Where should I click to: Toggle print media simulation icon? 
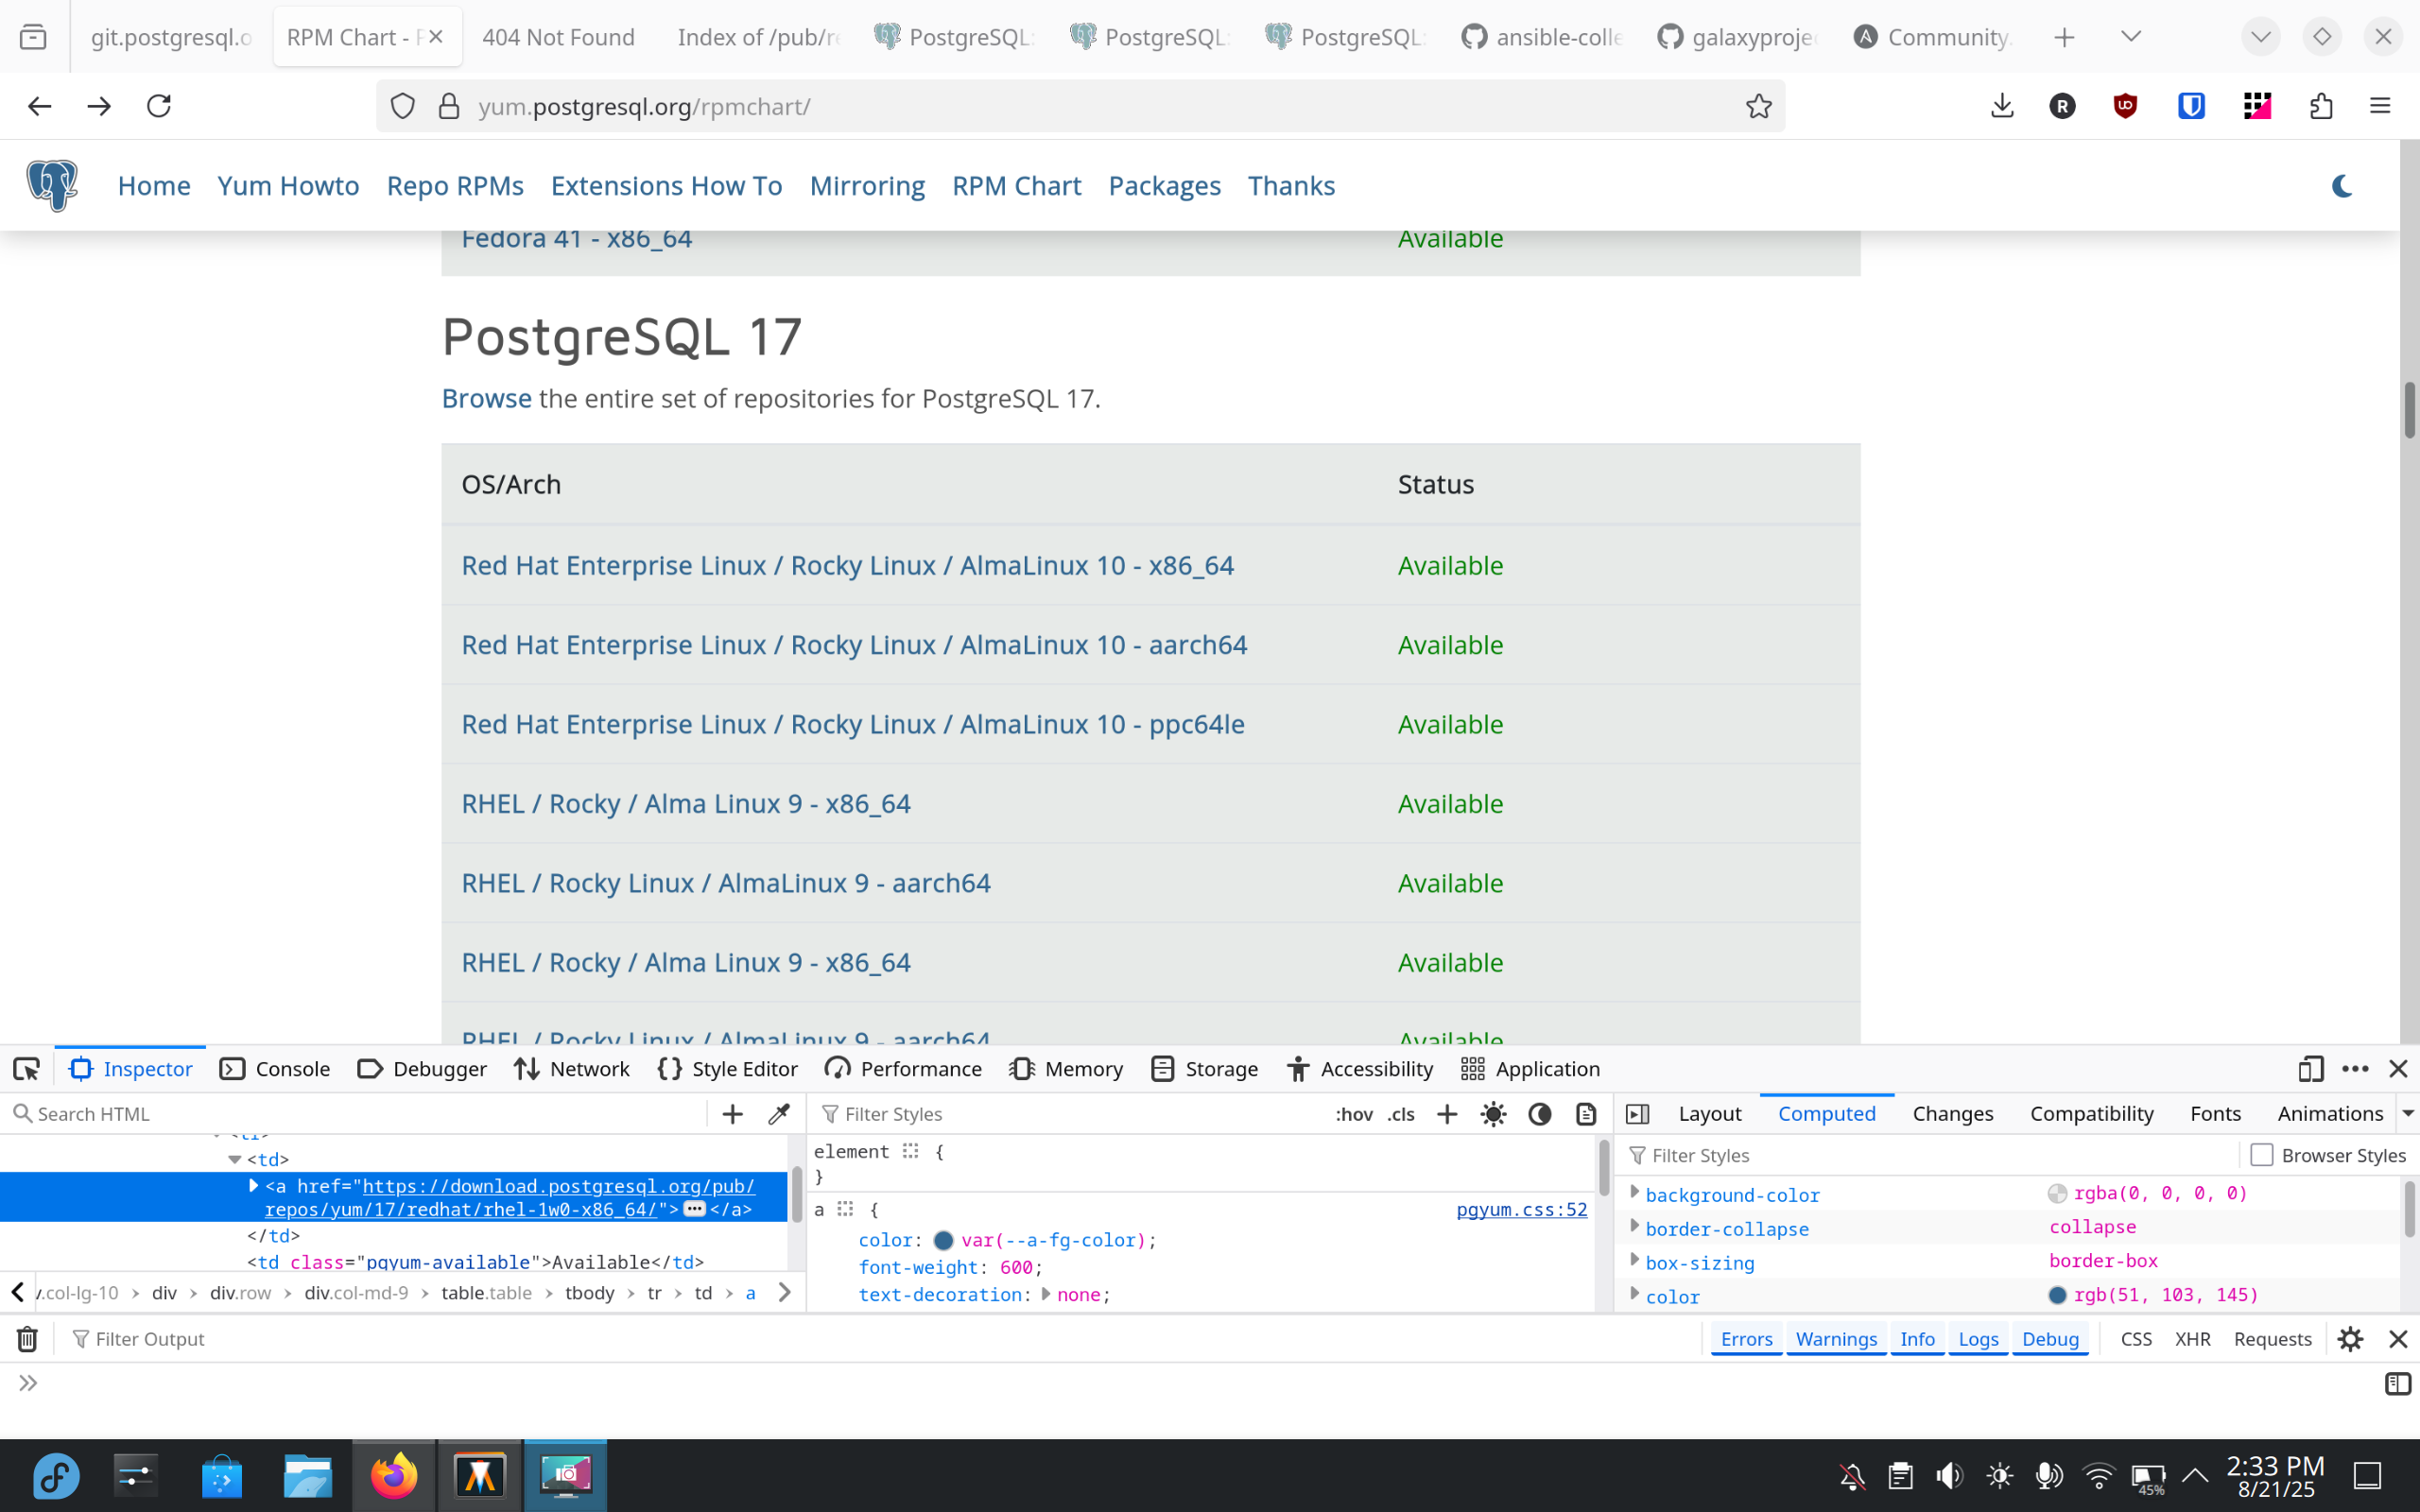pyautogui.click(x=1586, y=1114)
